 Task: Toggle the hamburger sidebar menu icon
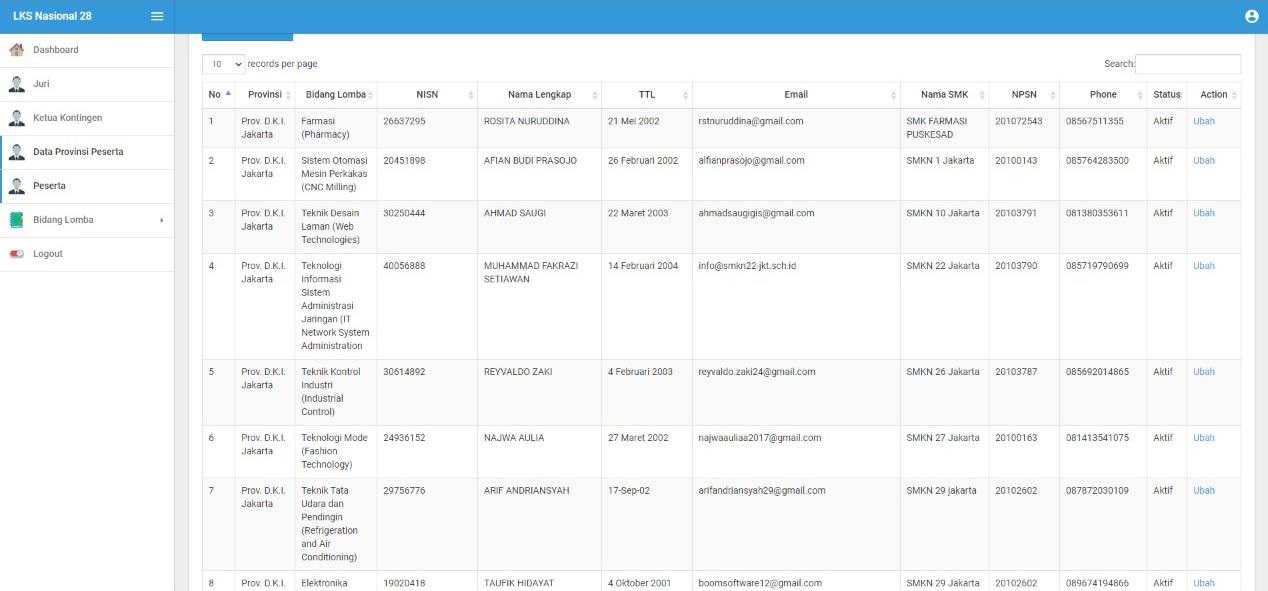coord(156,16)
